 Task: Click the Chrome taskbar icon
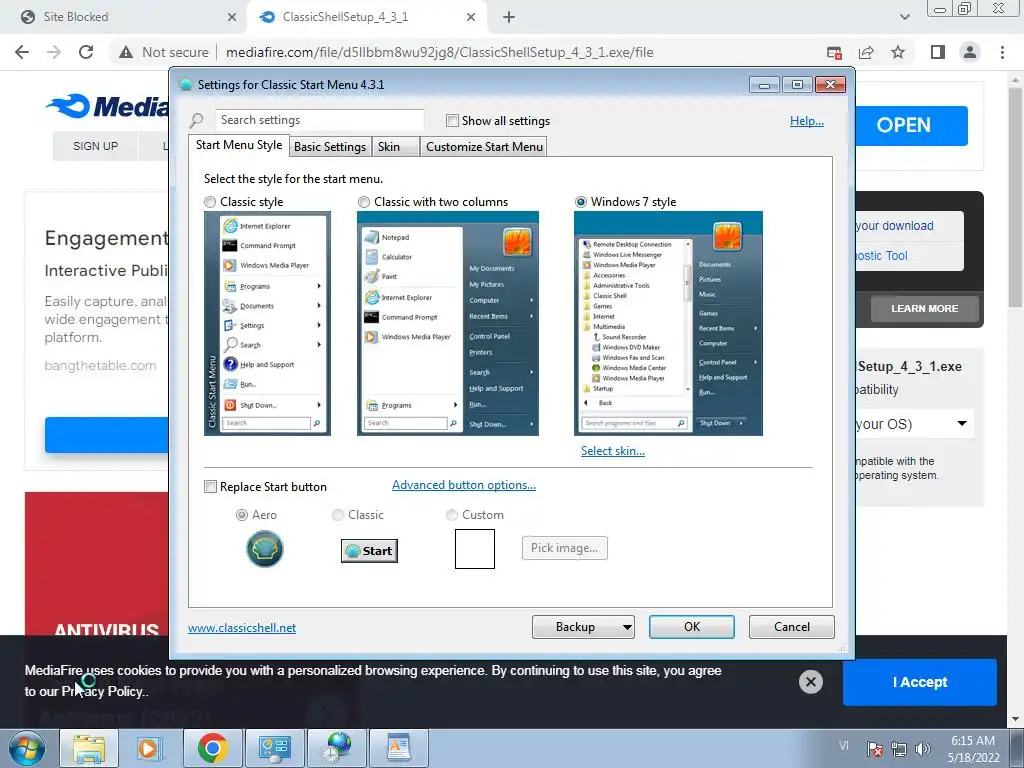pyautogui.click(x=212, y=748)
